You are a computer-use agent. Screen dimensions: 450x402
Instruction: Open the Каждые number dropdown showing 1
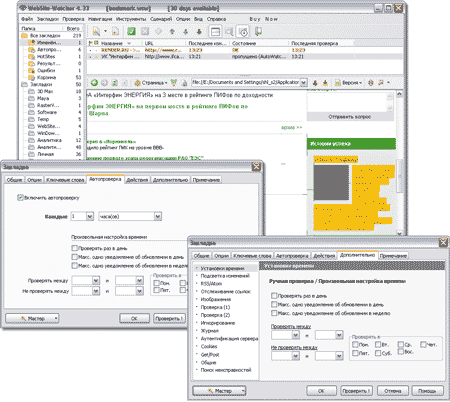[90, 216]
